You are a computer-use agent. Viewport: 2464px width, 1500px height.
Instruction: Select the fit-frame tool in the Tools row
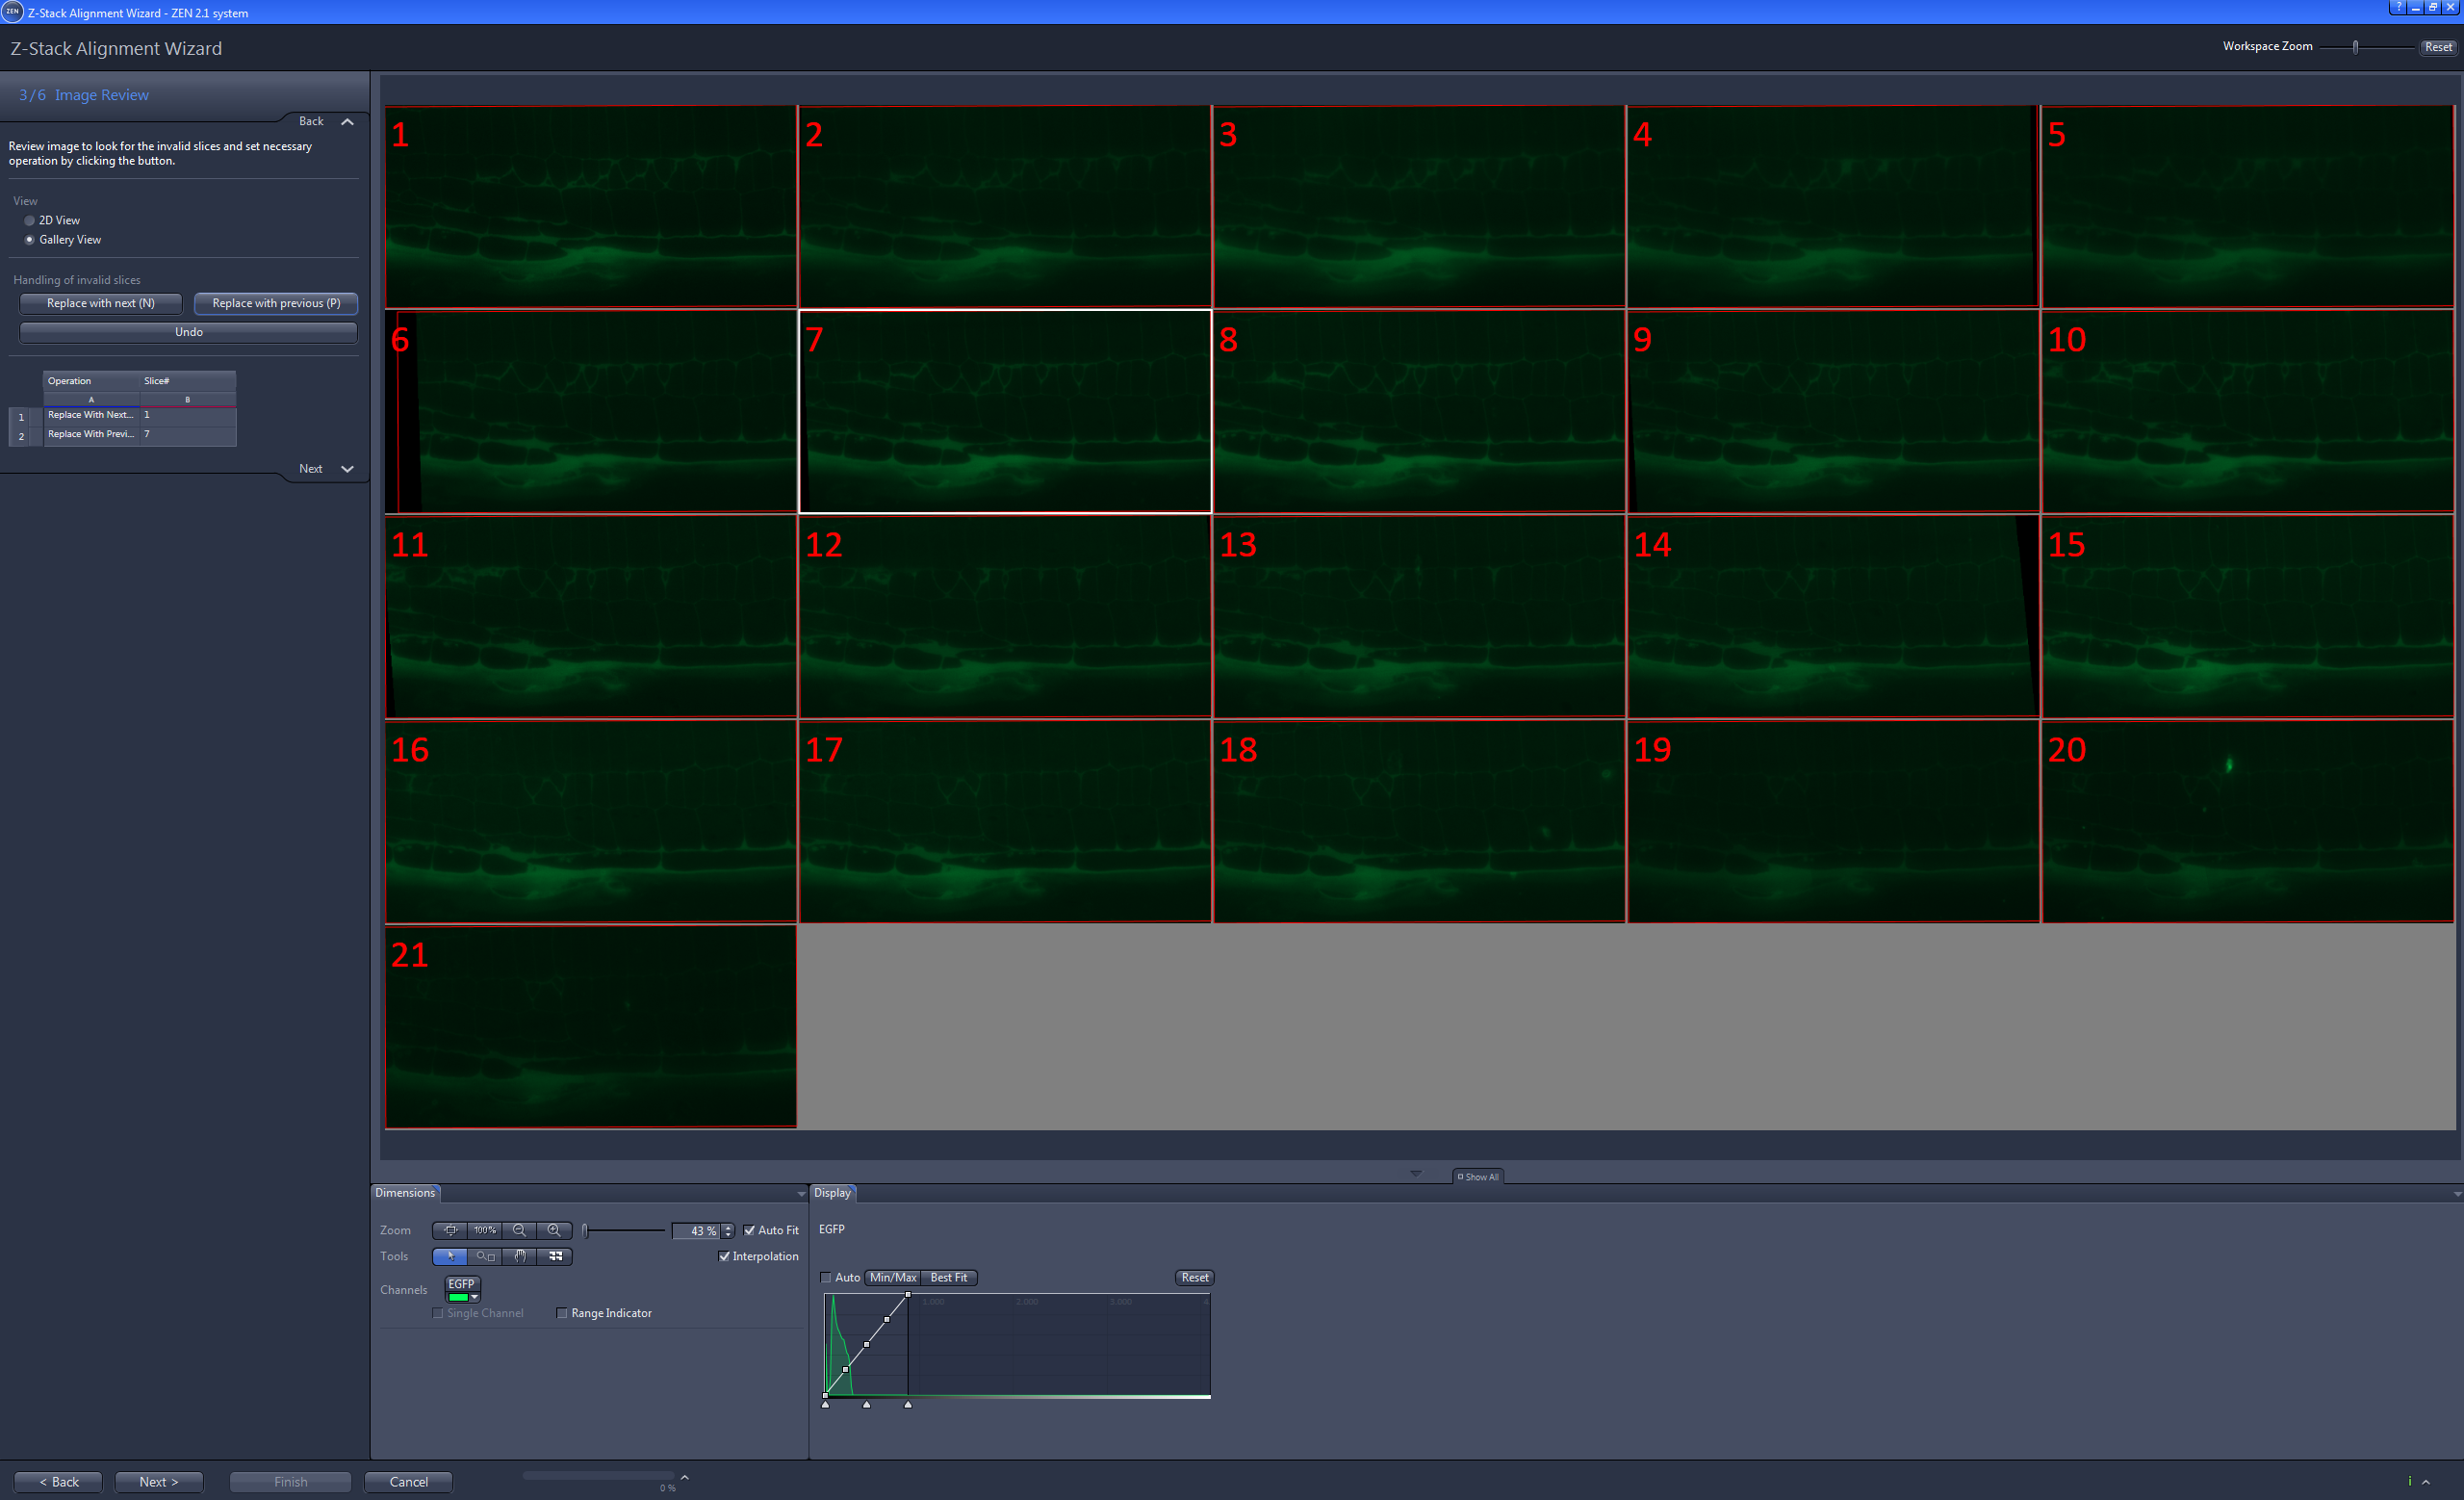[x=555, y=1256]
